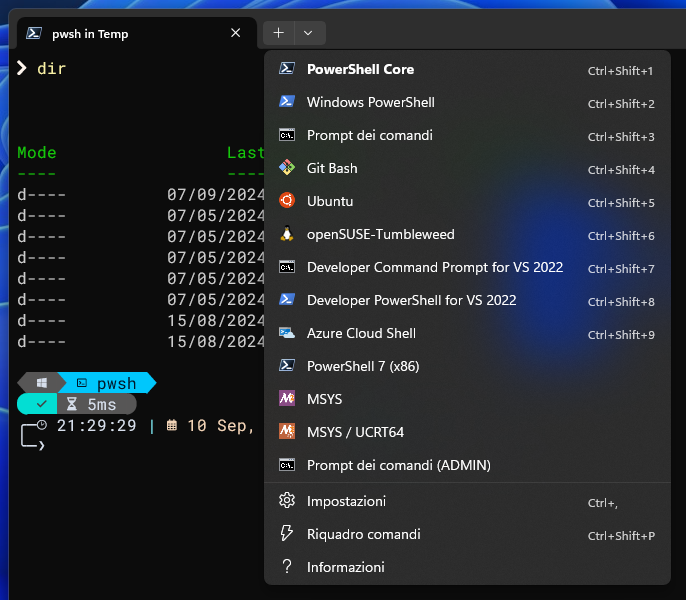686x600 pixels.
Task: Open the Prompt dei comandi Ctrl+Shift+3 entry
Action: pos(467,135)
